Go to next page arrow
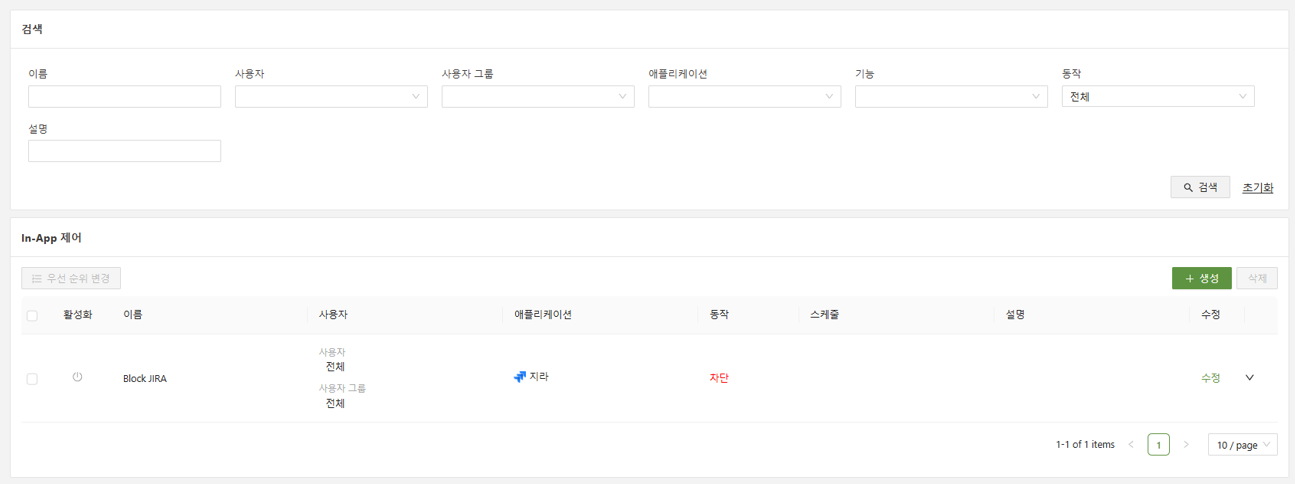The width and height of the screenshot is (1295, 484). 1186,445
